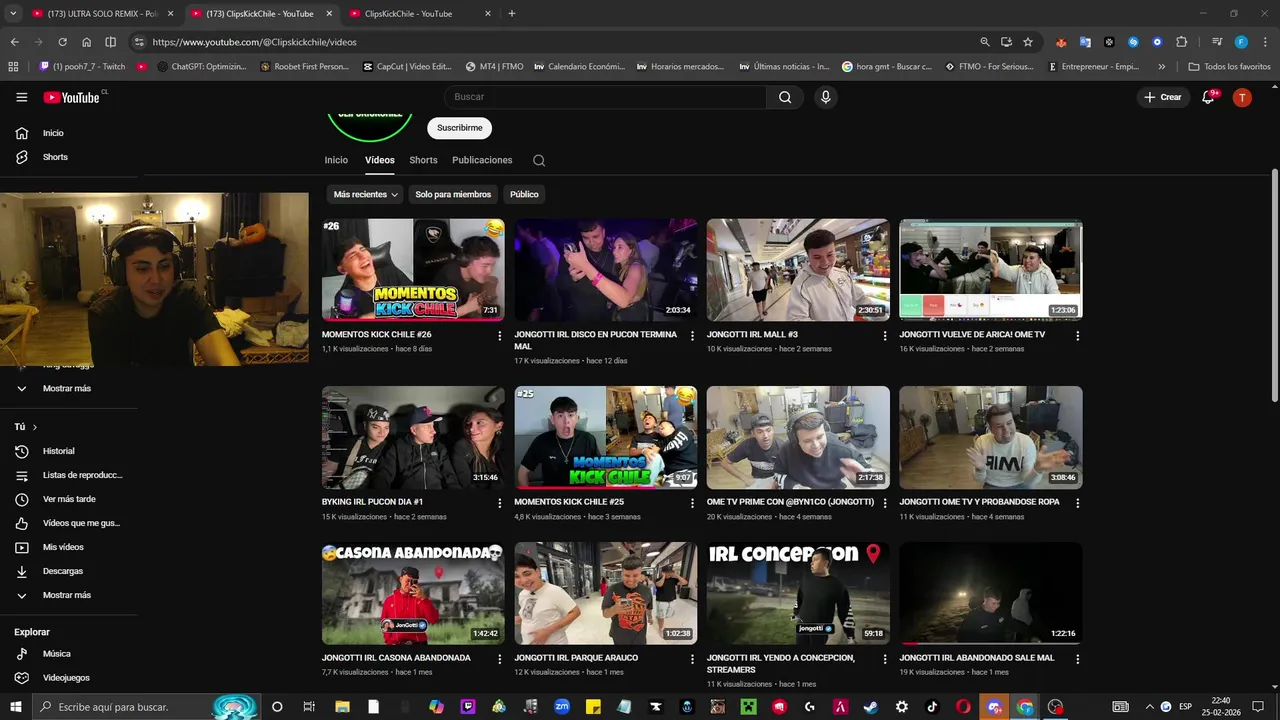Bookmark this page with star icon
This screenshot has width=1280, height=720.
(x=1027, y=42)
